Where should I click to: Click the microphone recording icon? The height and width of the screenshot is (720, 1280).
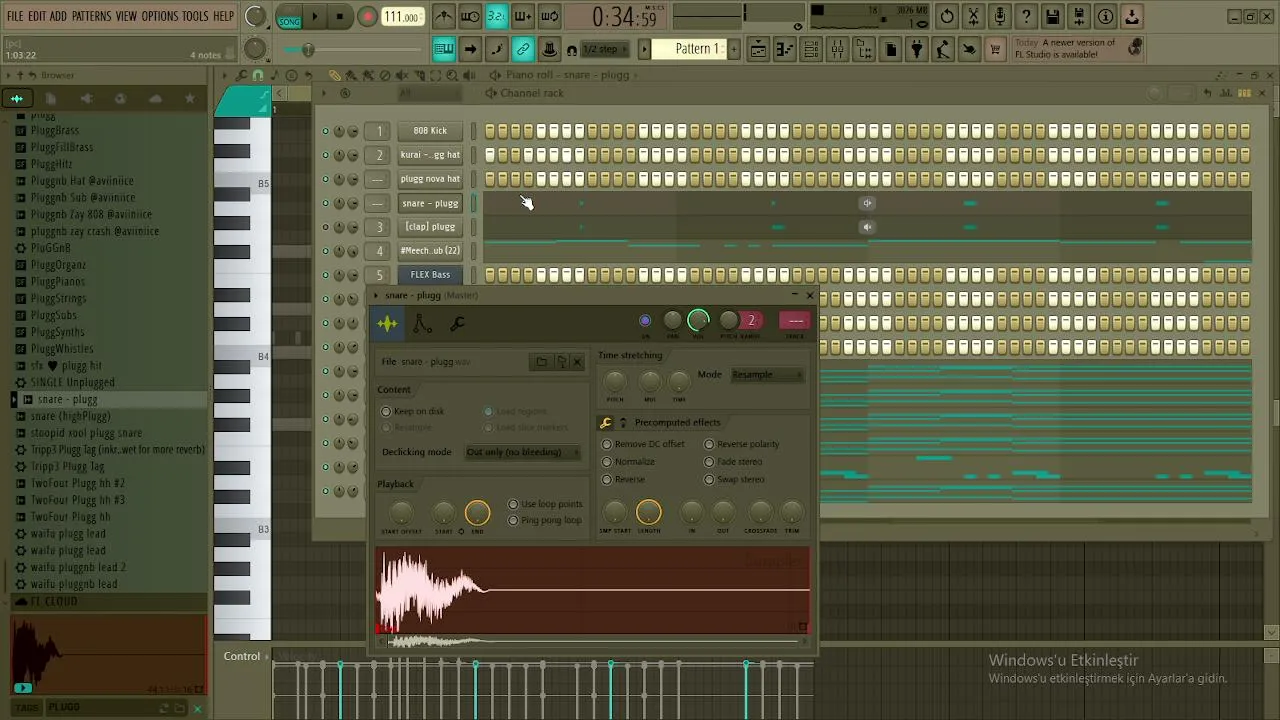(999, 17)
